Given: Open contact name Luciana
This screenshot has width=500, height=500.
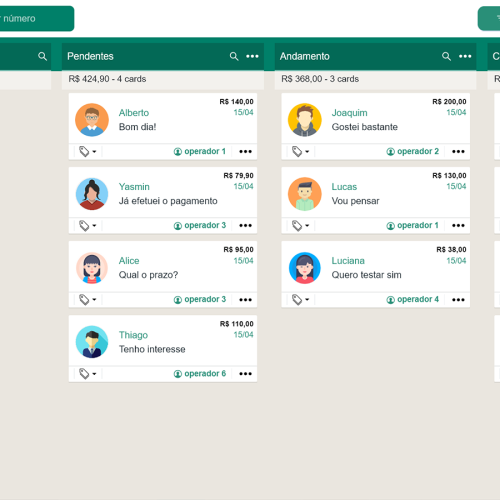Looking at the screenshot, I should coord(348,261).
